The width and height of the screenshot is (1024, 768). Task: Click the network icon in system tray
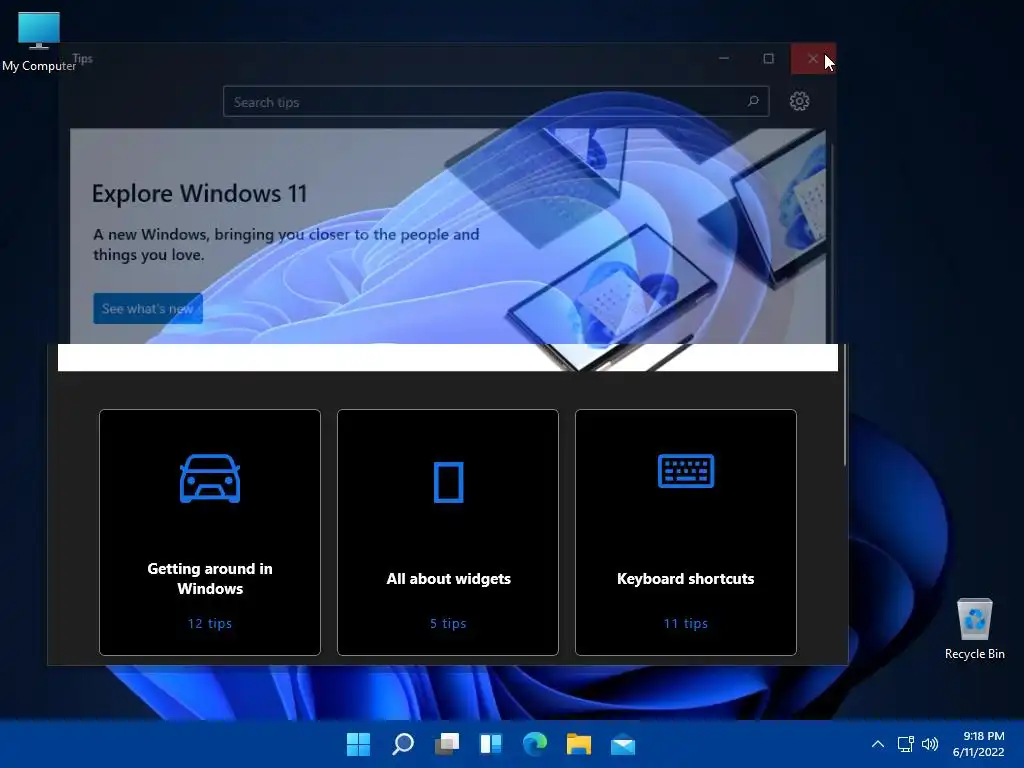coord(905,744)
